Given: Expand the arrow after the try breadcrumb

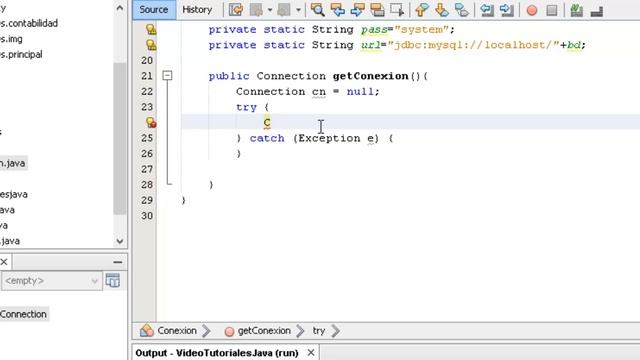Looking at the screenshot, I should pyautogui.click(x=336, y=331).
